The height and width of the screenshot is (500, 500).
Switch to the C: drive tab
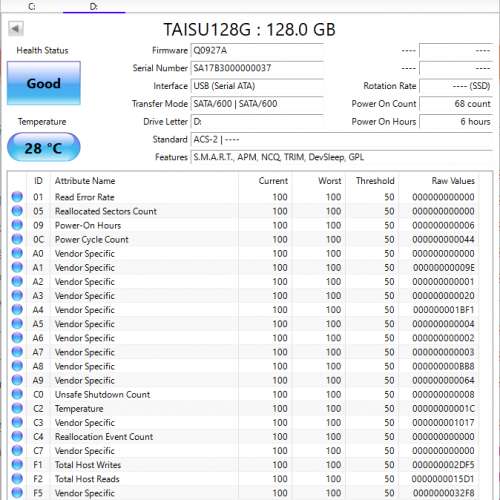click(32, 6)
